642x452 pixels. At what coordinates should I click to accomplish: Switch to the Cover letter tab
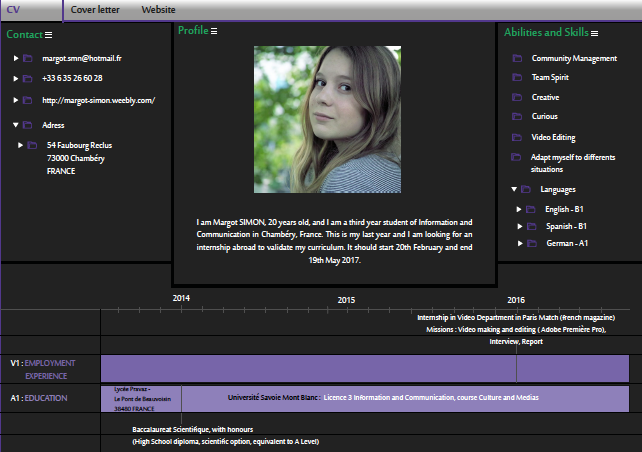click(x=95, y=10)
